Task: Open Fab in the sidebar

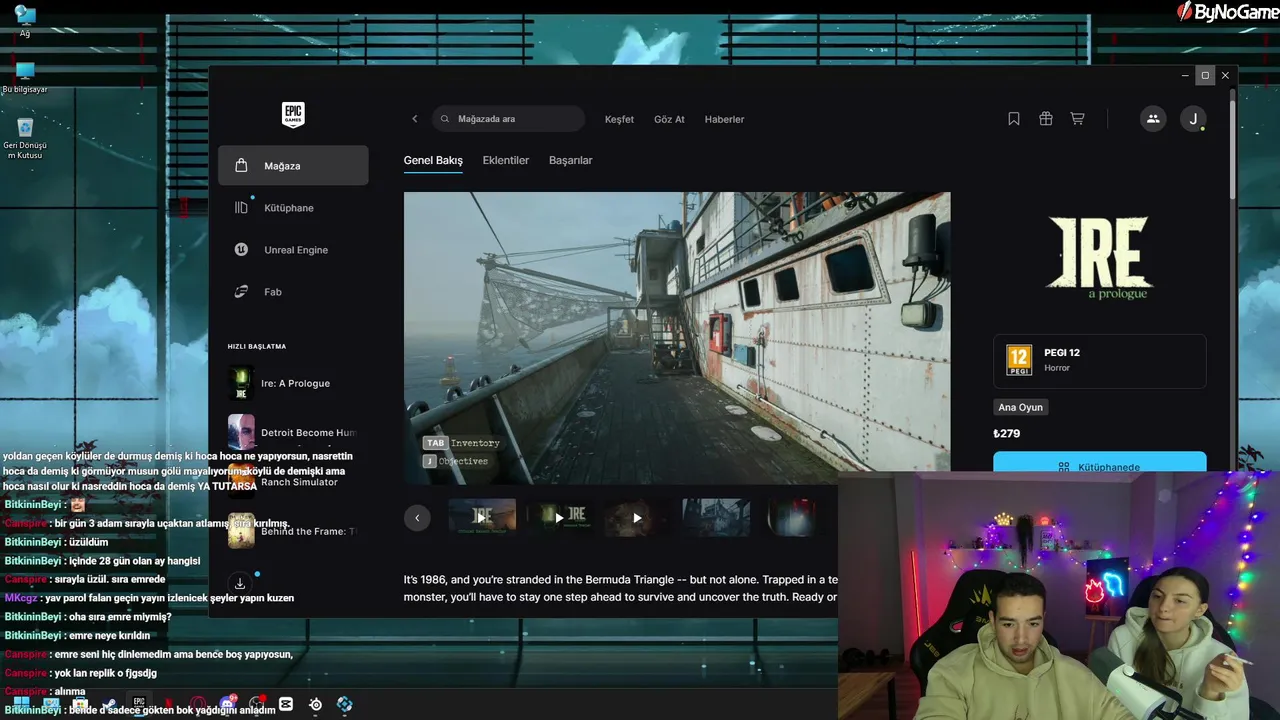Action: click(x=293, y=292)
